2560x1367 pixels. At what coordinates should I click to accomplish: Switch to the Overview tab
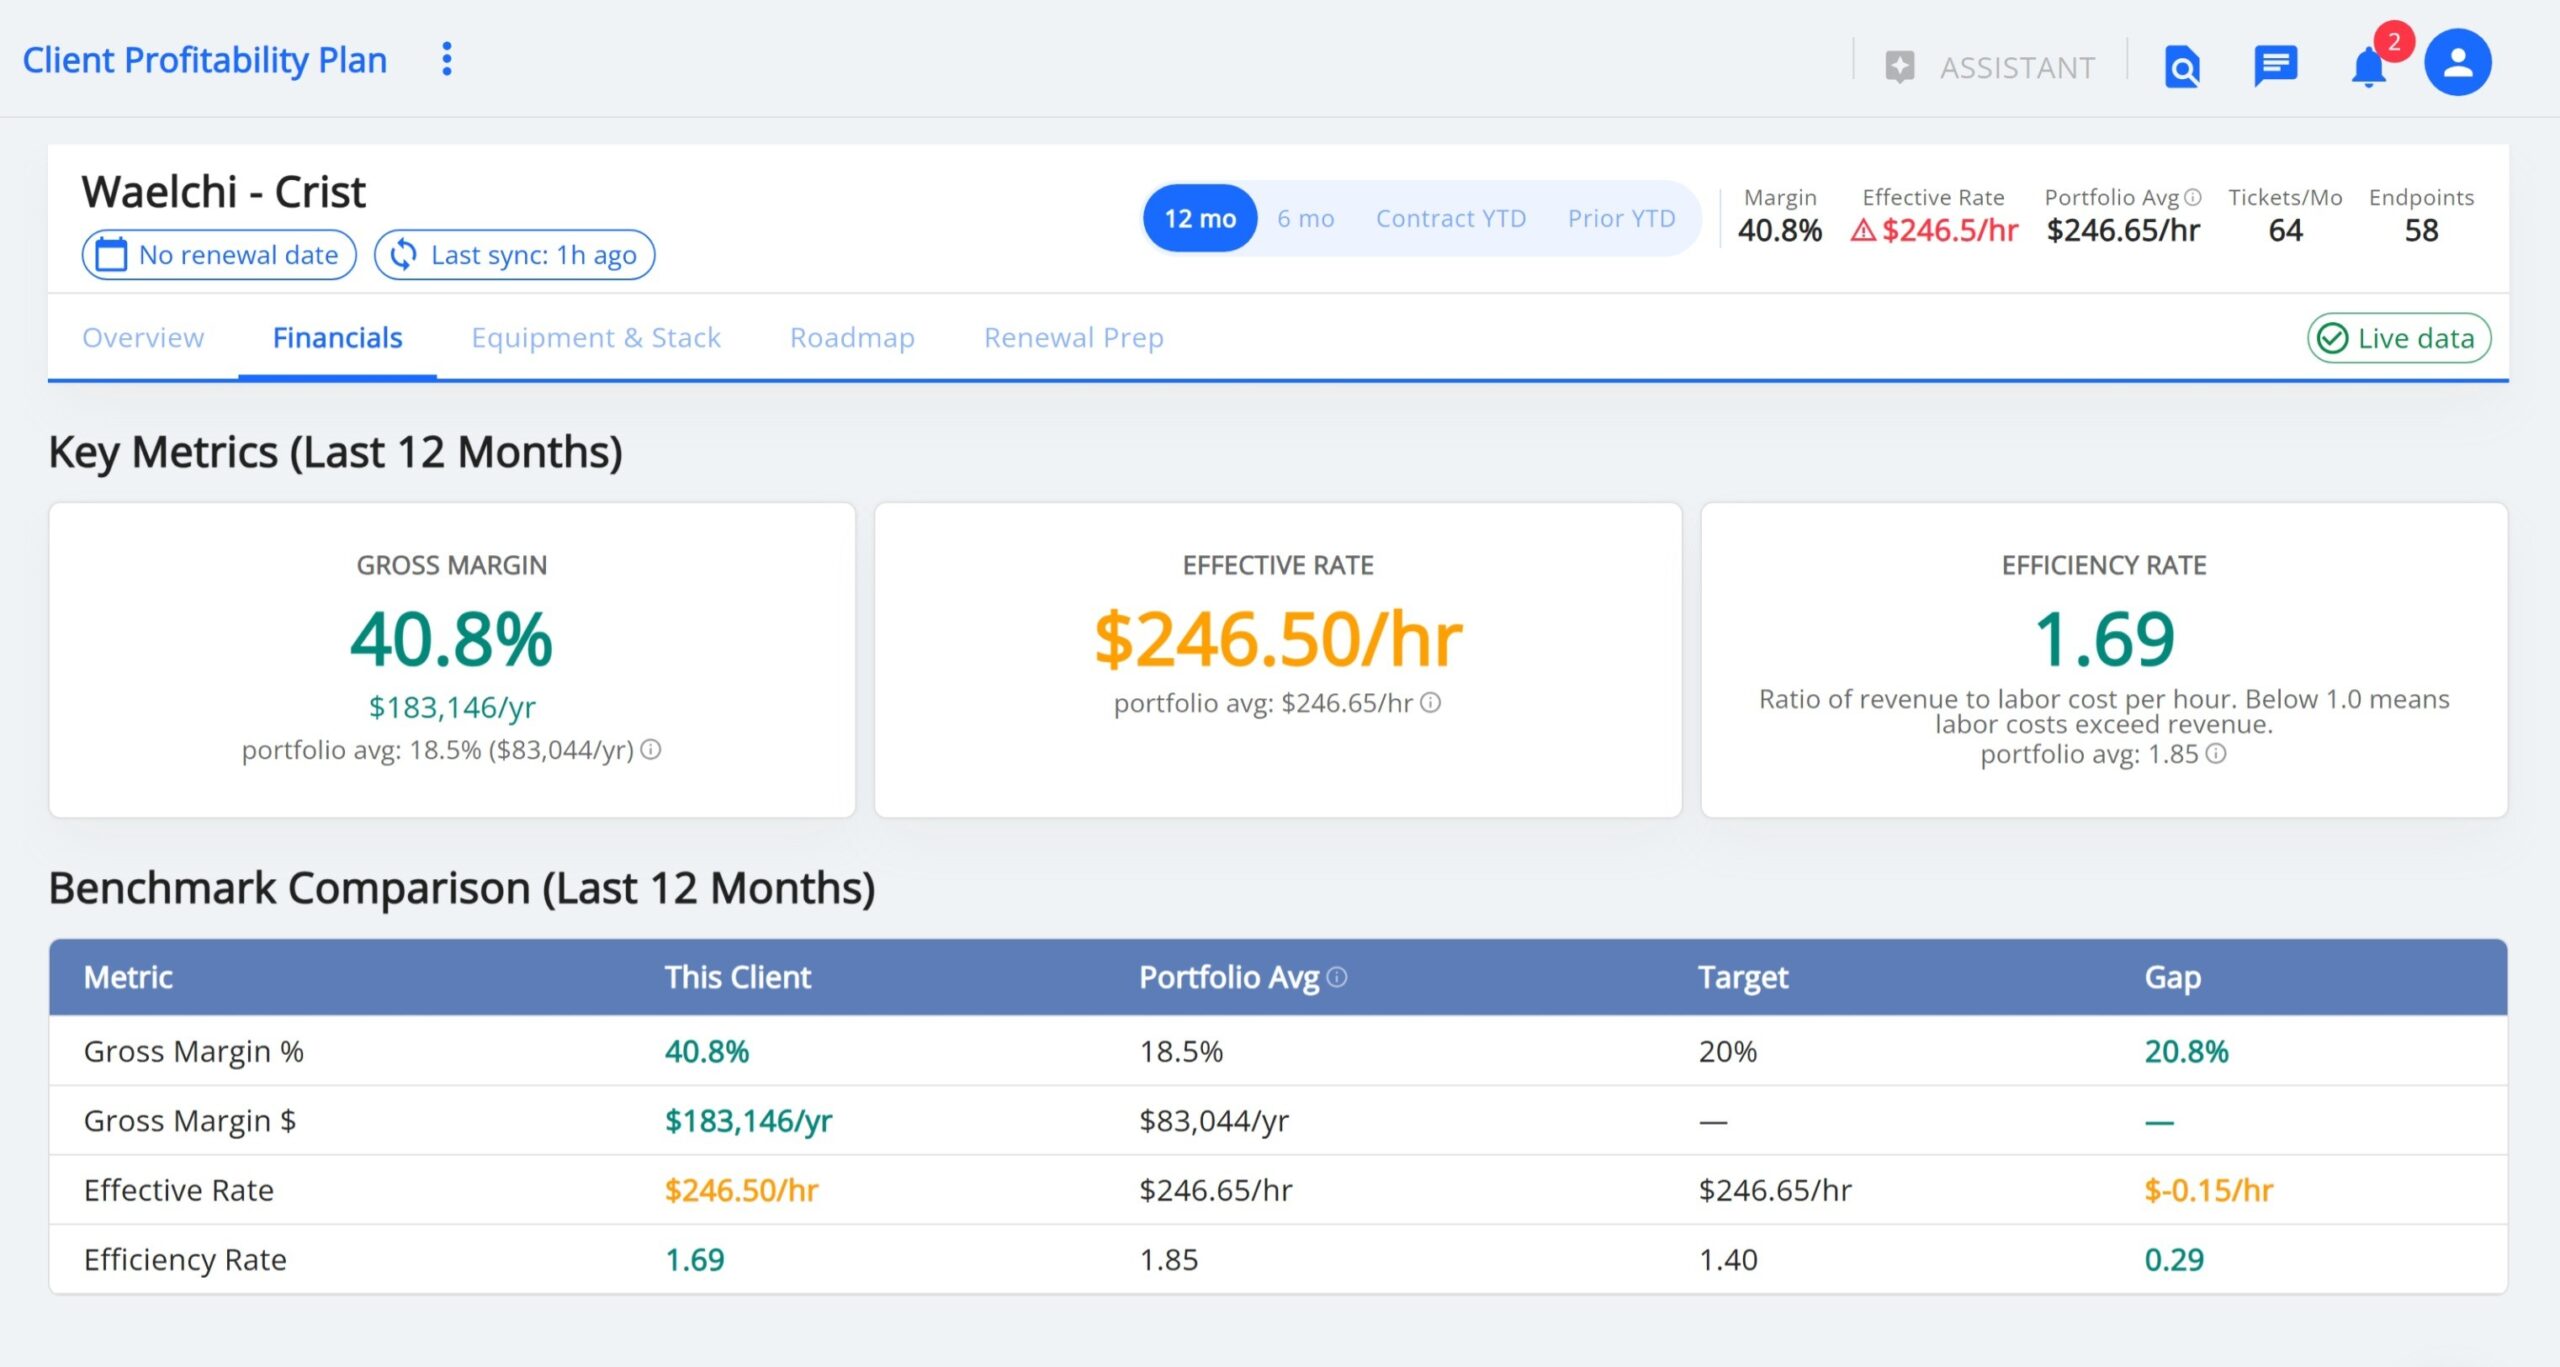143,337
